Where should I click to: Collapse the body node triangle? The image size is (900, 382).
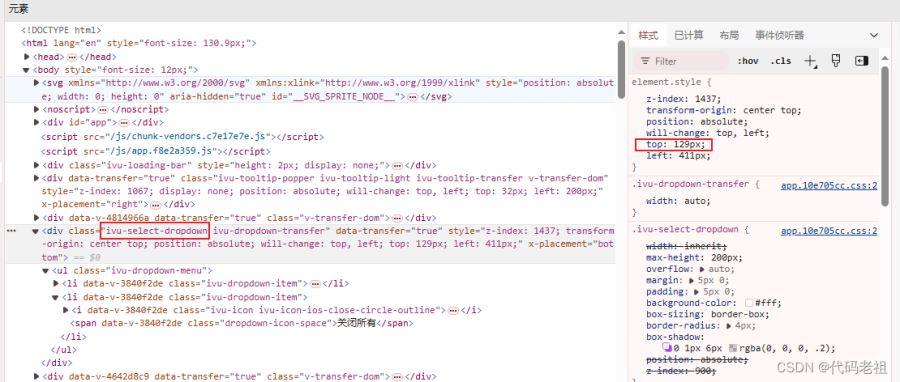[x=26, y=70]
